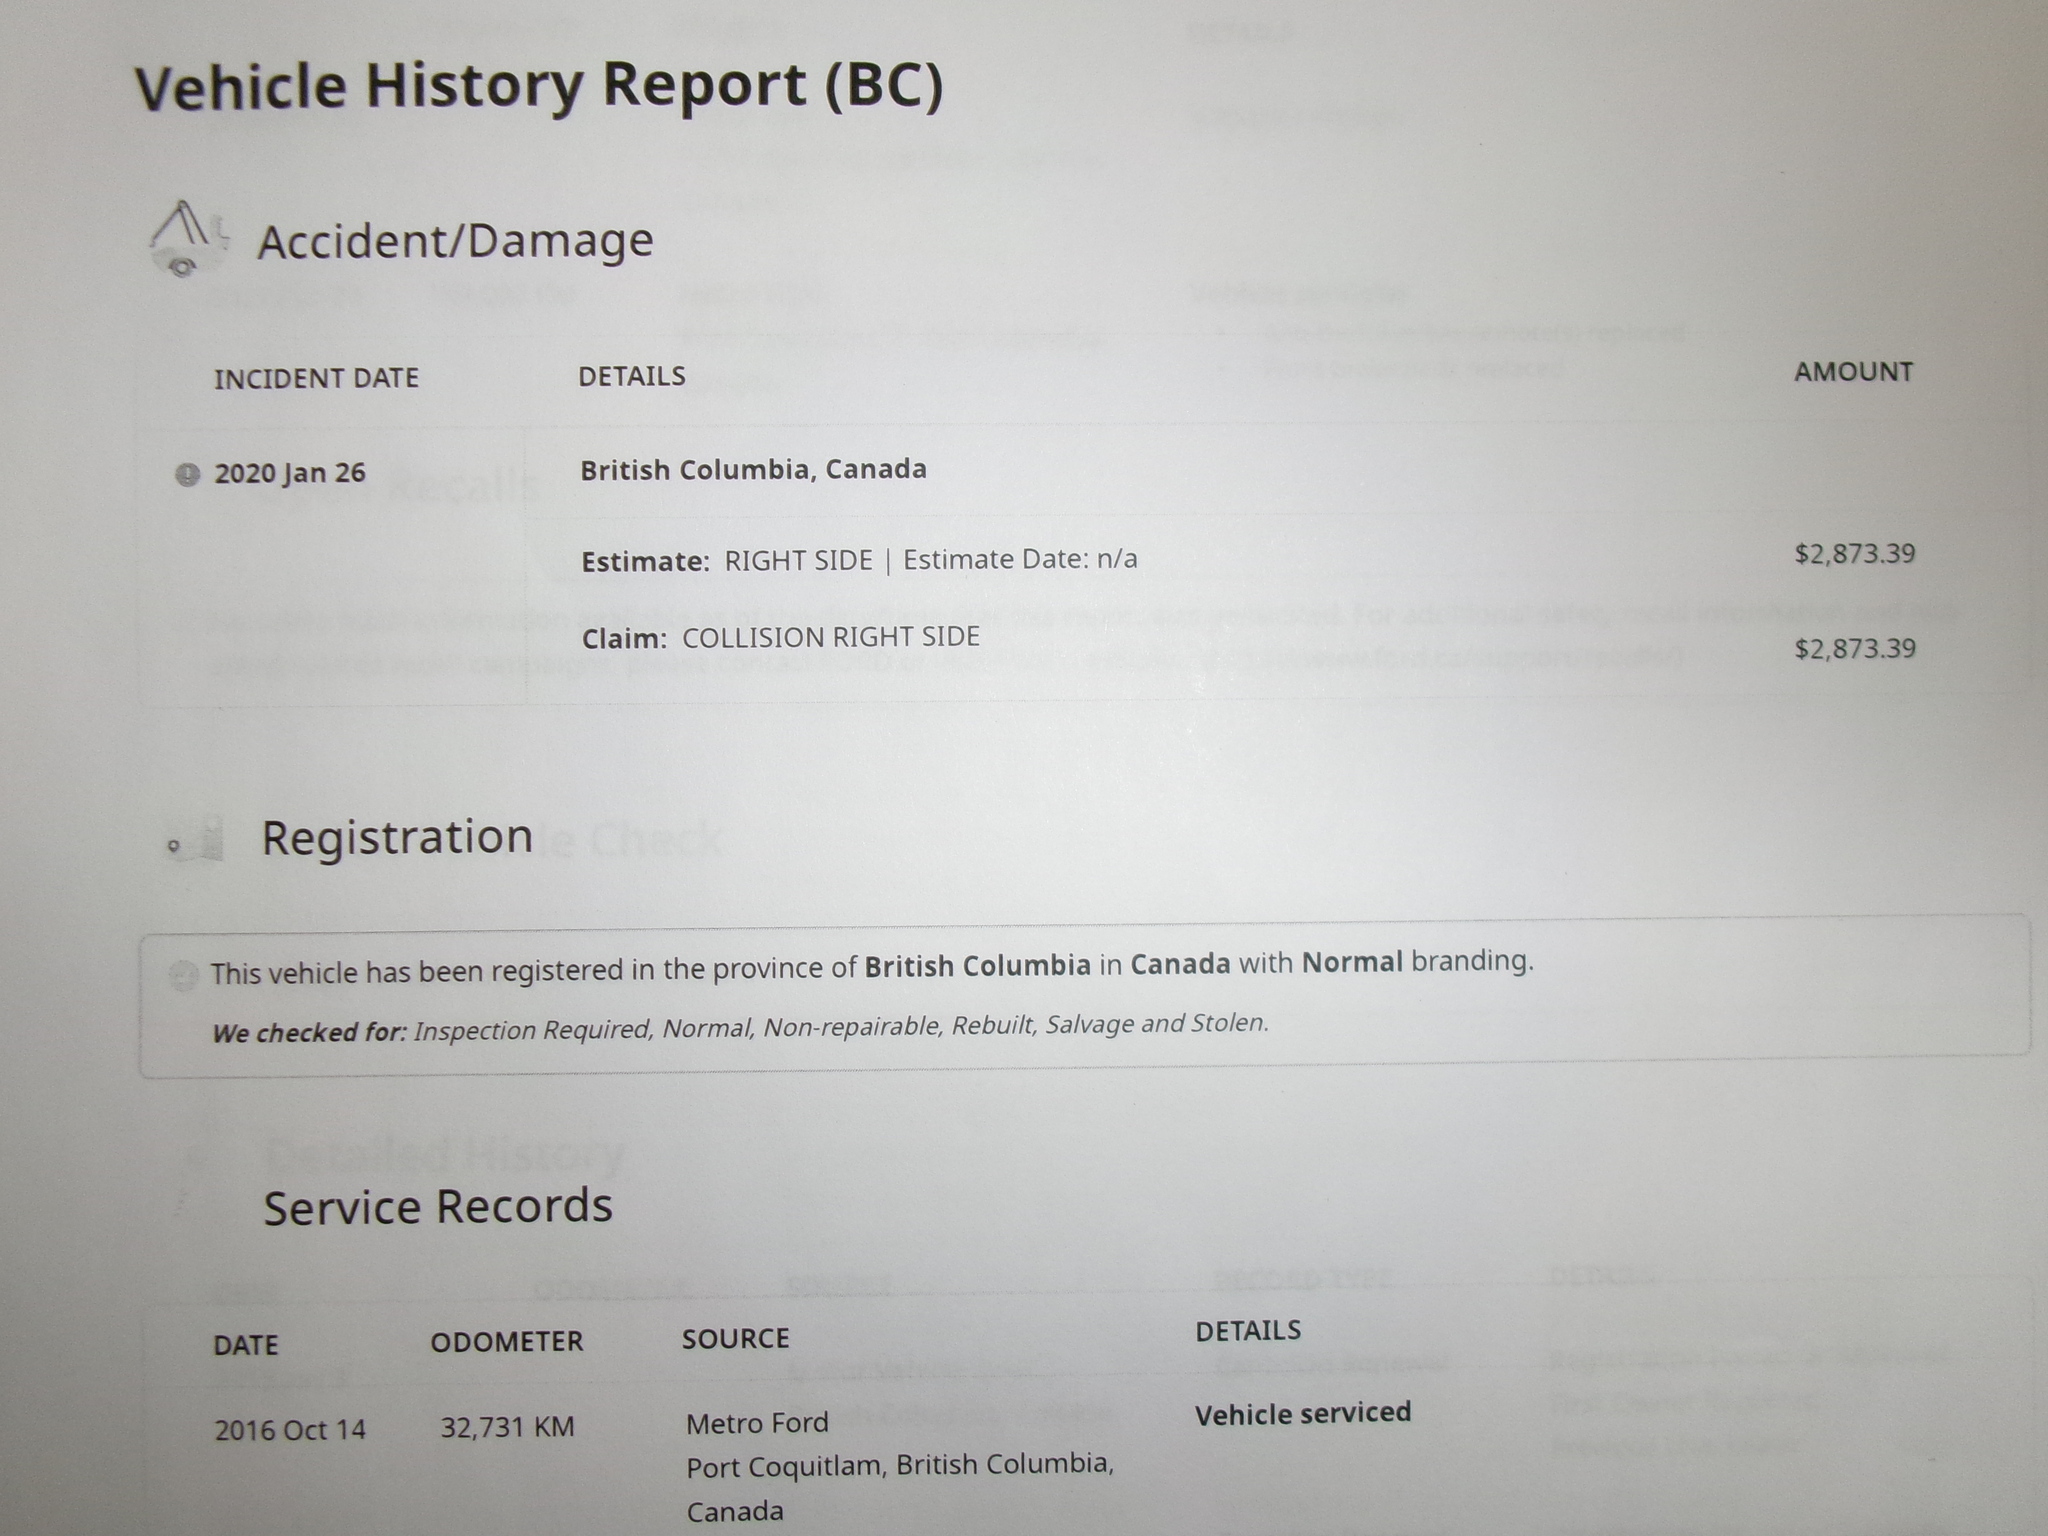
Task: Click the status icon before 'This vehicle has been registered'
Action: (x=183, y=974)
